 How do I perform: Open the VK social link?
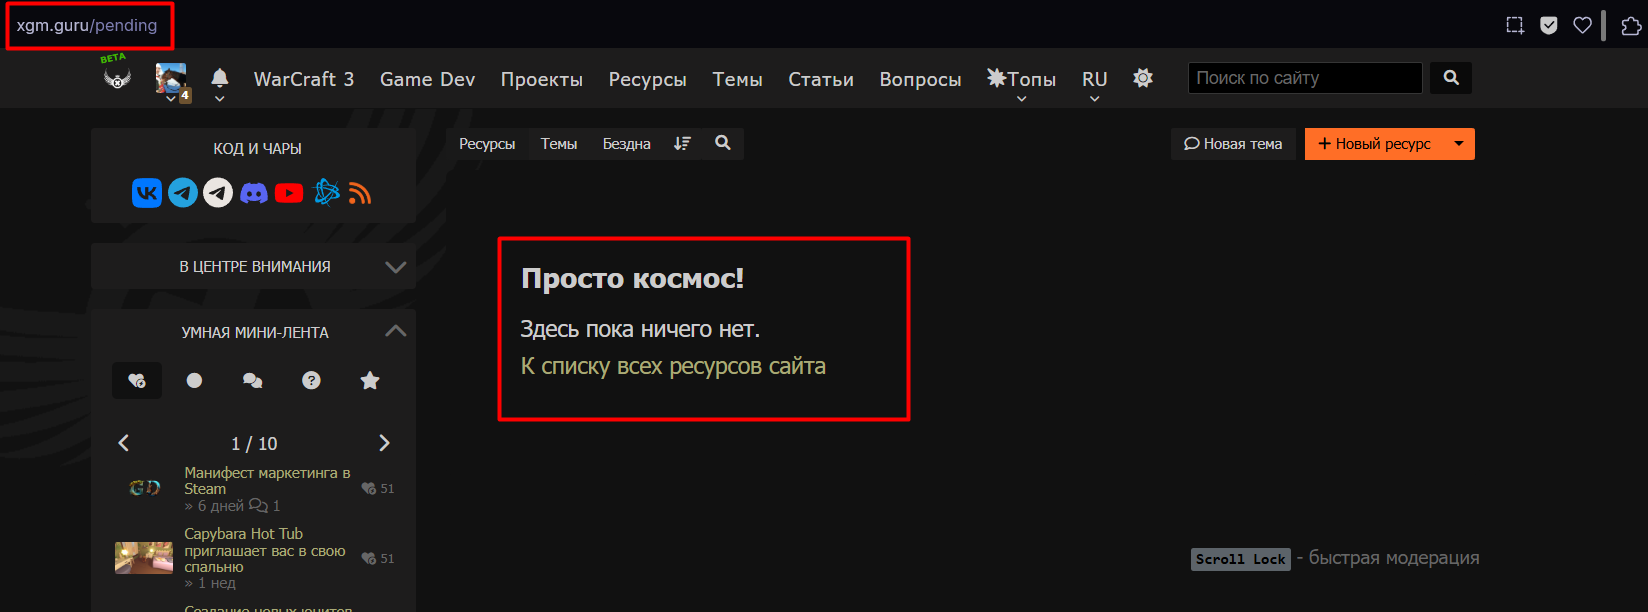click(x=147, y=193)
